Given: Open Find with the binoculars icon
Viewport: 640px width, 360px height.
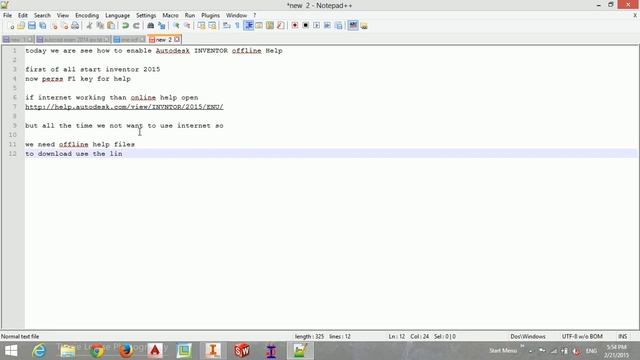Looking at the screenshot, I should (151, 26).
